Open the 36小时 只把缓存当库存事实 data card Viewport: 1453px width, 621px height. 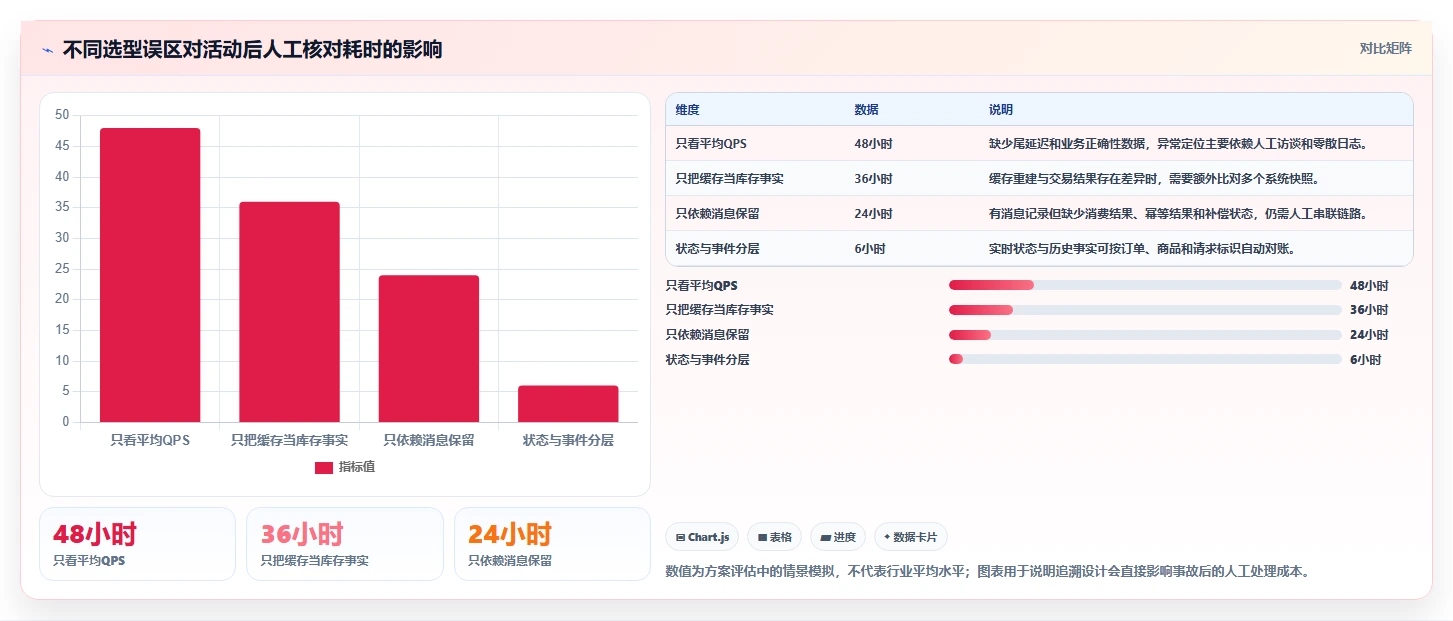[x=344, y=544]
